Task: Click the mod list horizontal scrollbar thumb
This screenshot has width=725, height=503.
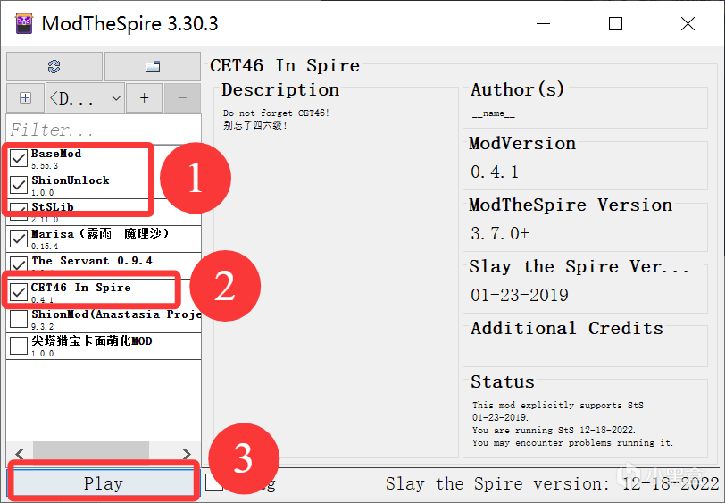Action: (91, 450)
